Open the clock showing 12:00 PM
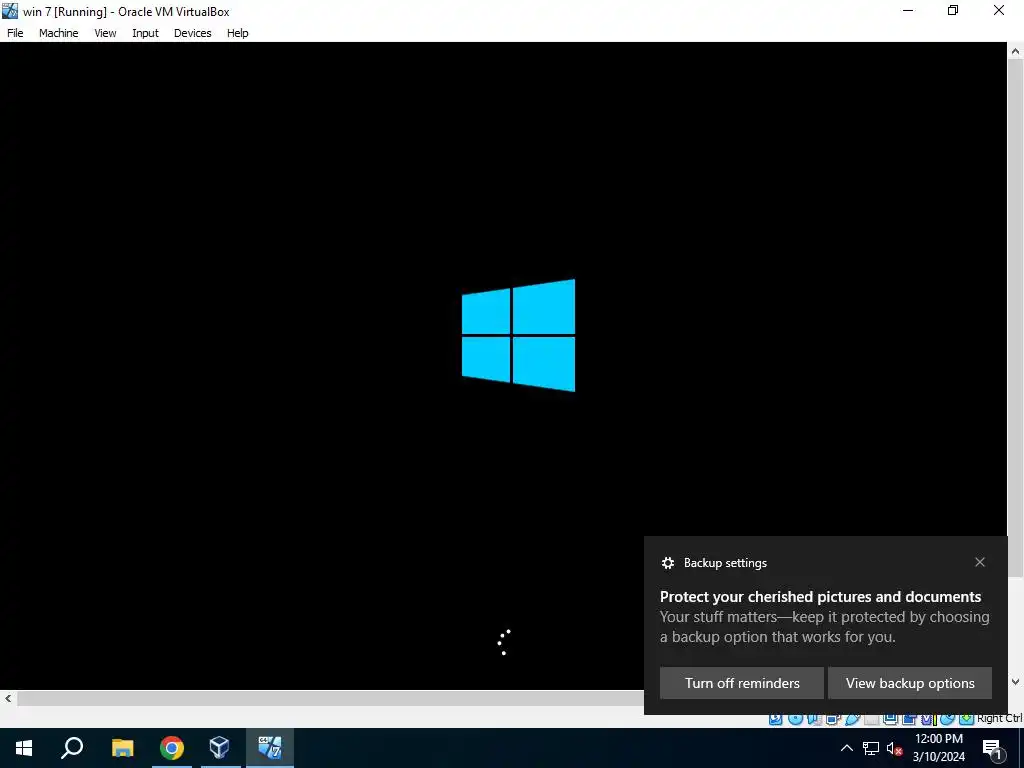This screenshot has width=1024, height=768. tap(938, 748)
